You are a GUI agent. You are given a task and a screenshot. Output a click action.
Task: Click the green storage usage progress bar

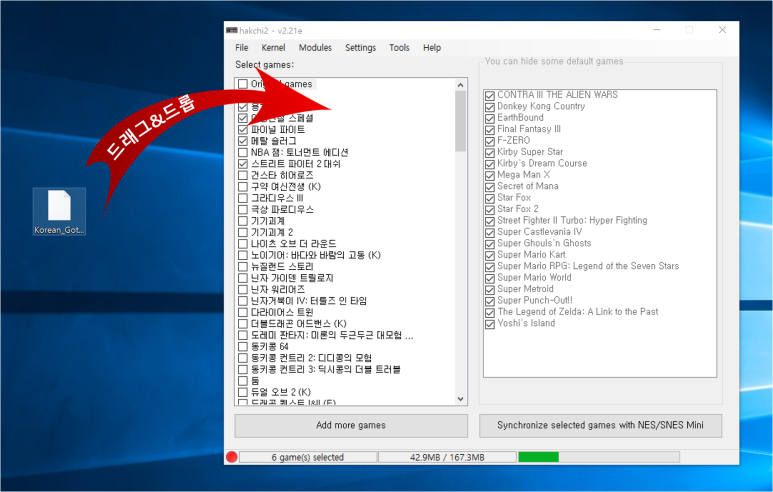[x=539, y=457]
